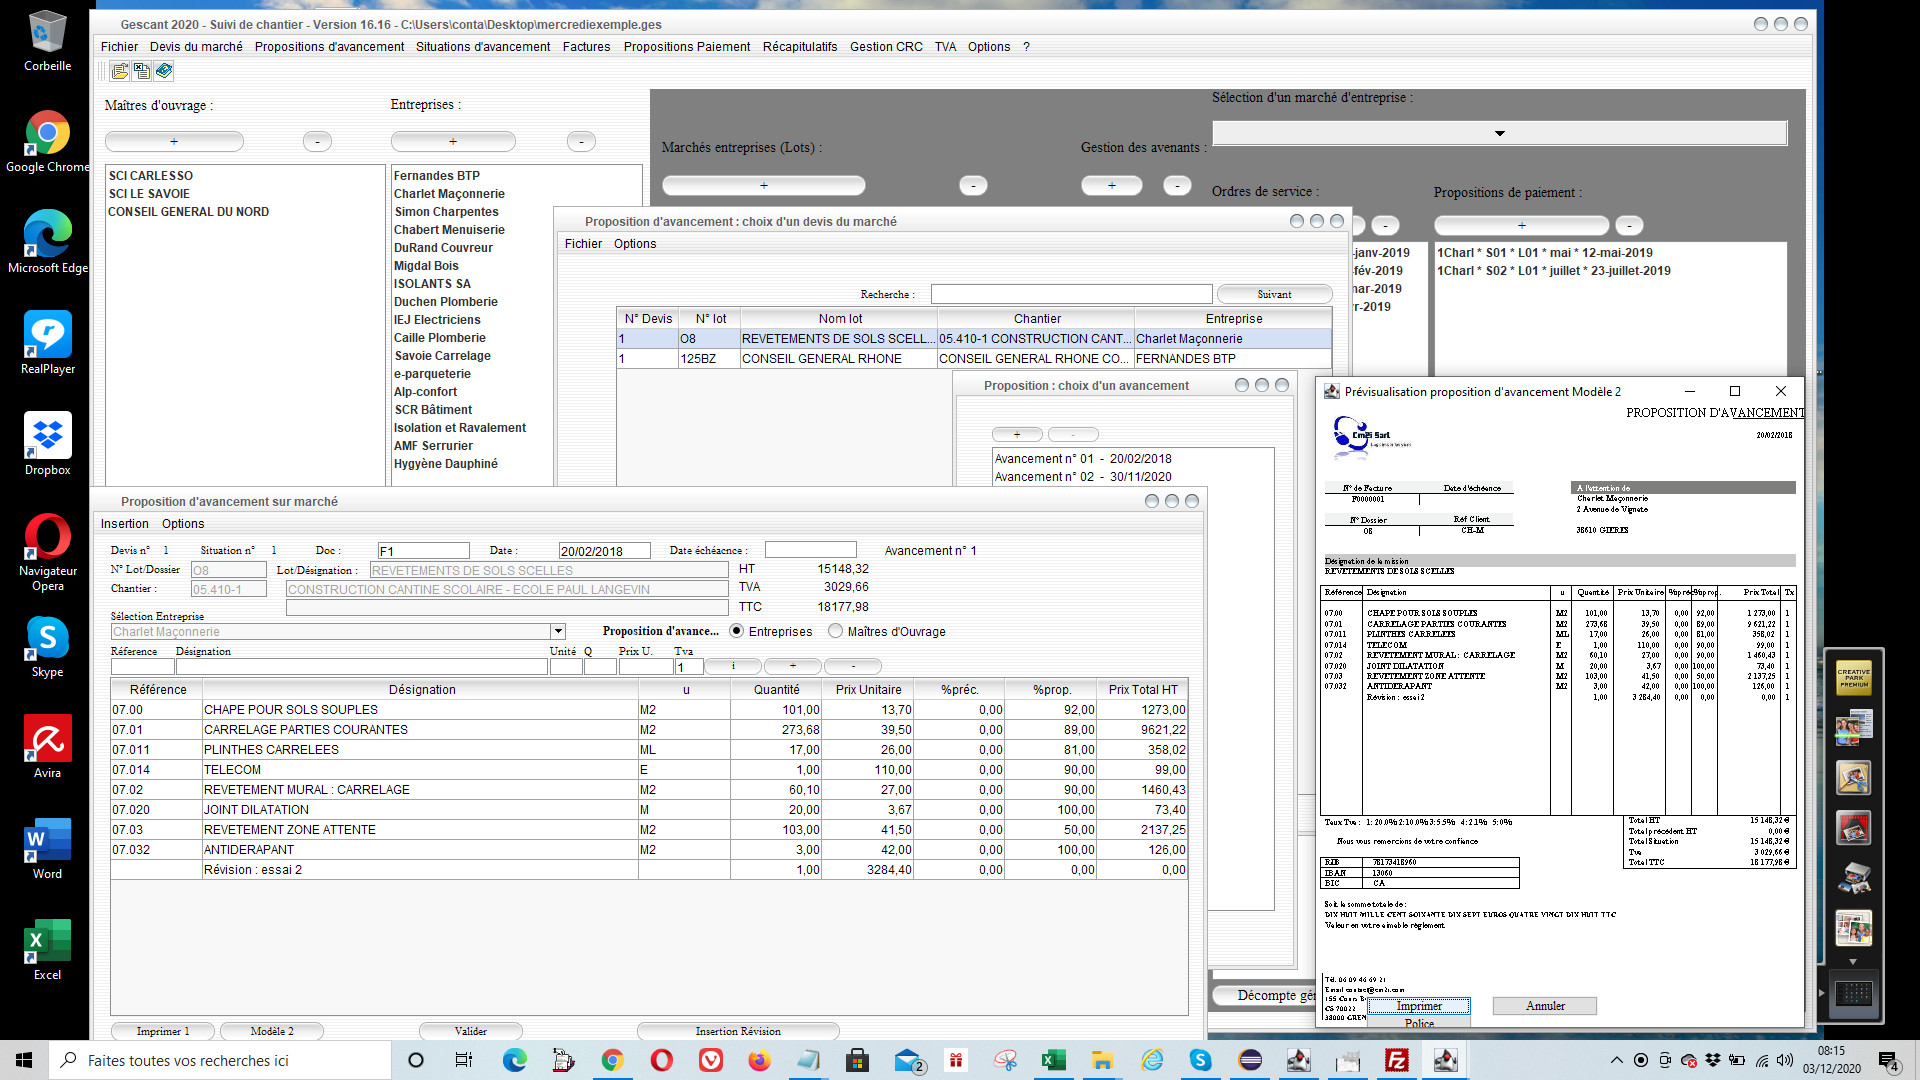Open the Gestion CRC menu
Screen dimensions: 1920x1080
[x=886, y=47]
